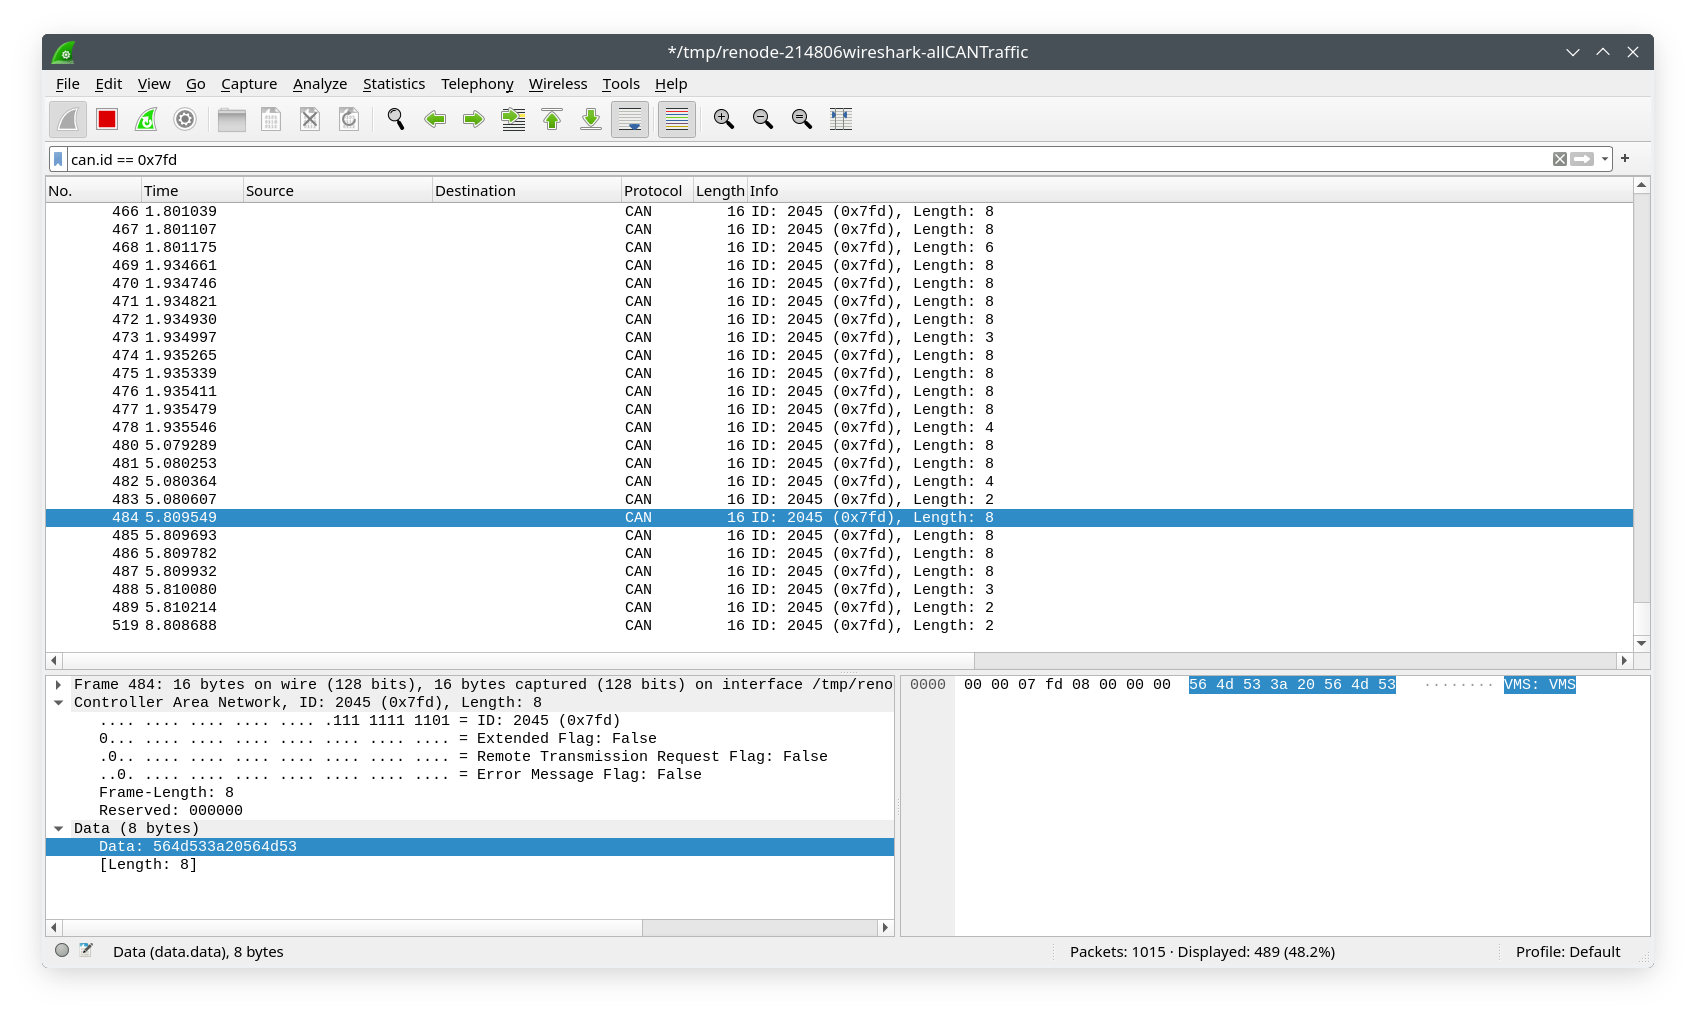Zoom out main window text

[763, 120]
